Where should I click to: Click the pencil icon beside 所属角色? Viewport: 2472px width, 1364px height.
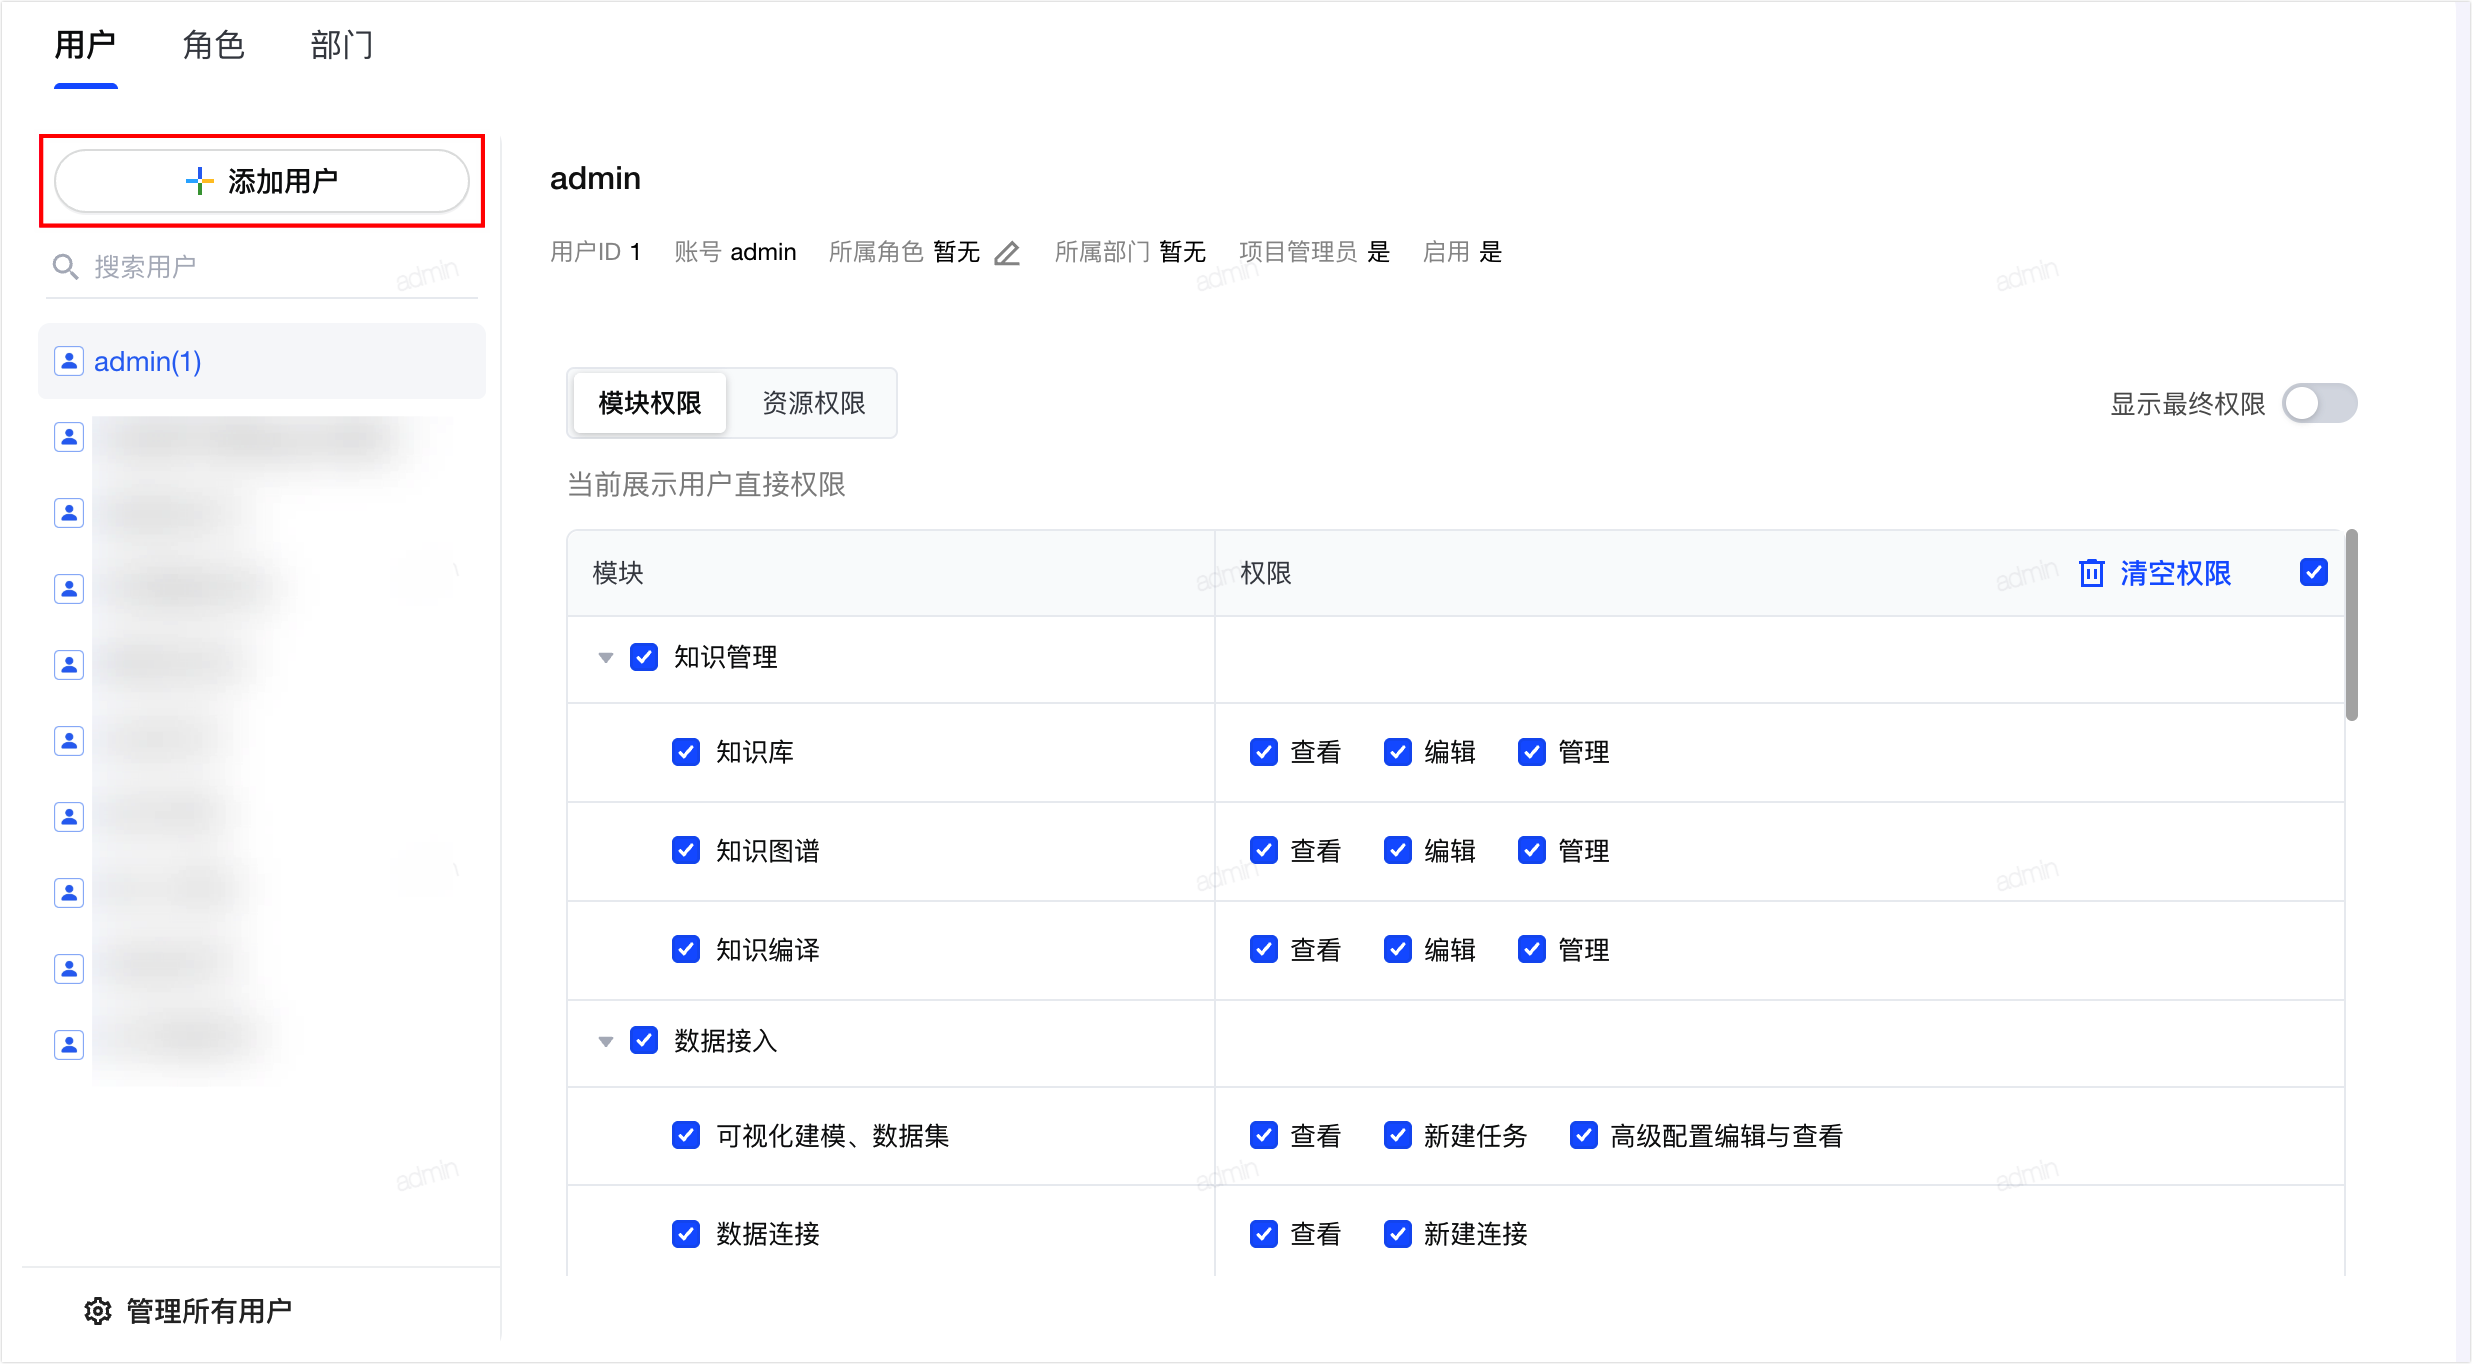click(1007, 253)
